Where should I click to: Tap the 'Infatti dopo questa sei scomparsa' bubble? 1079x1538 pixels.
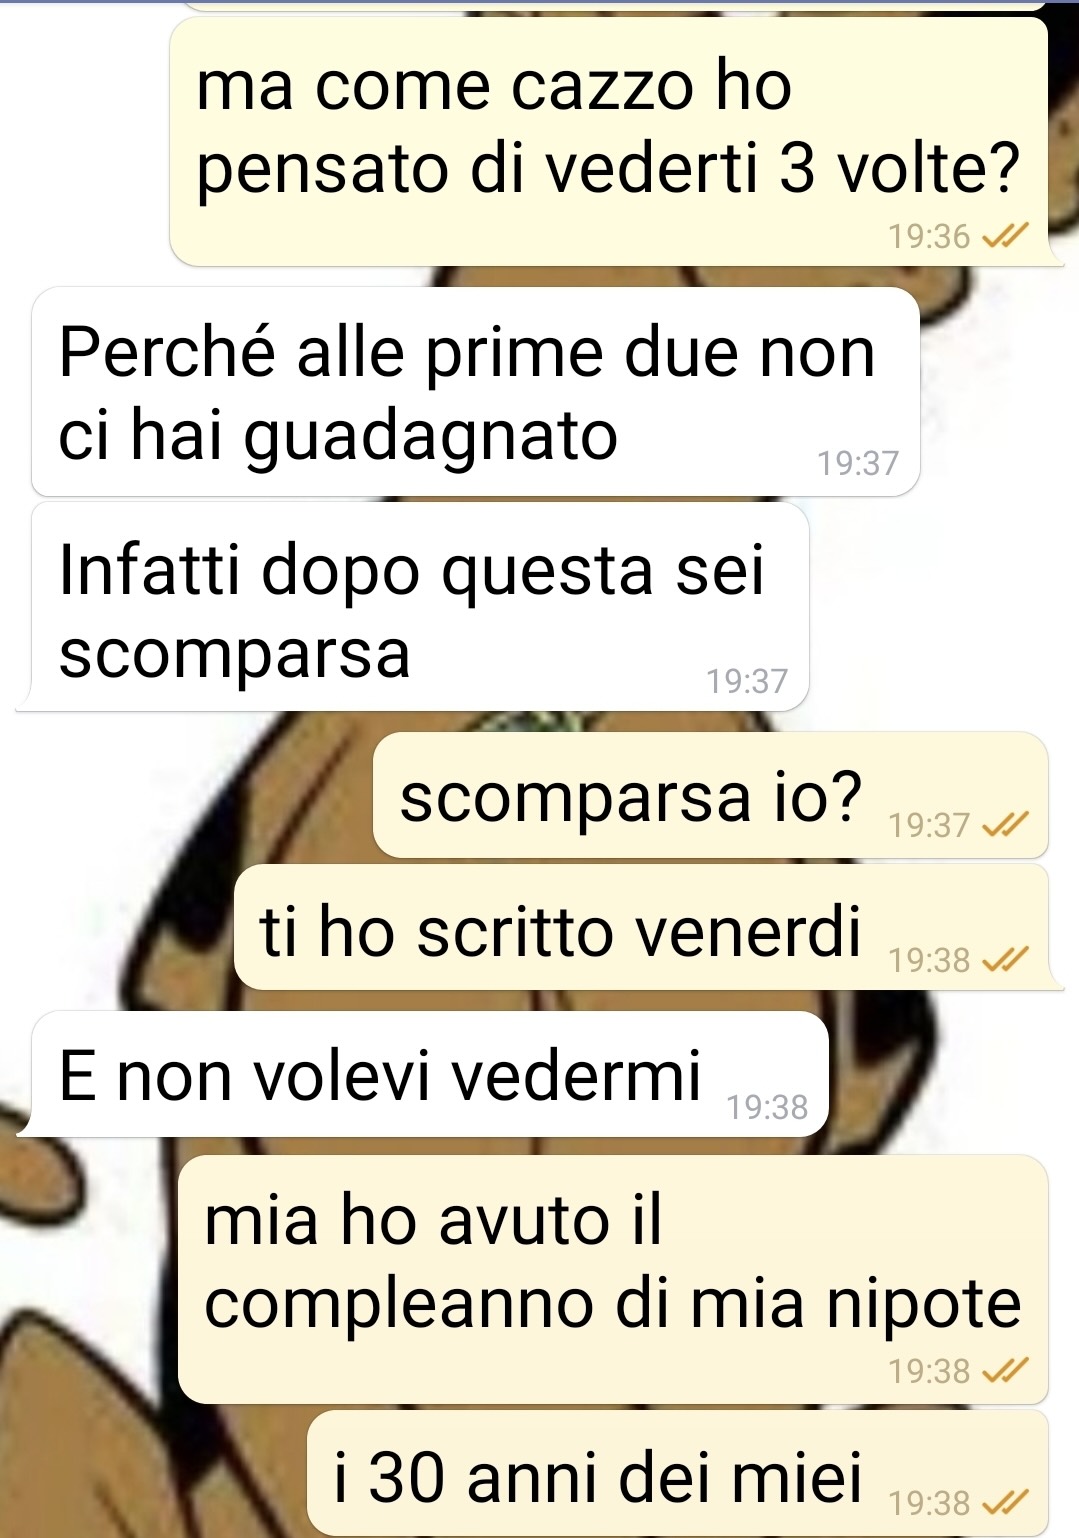click(x=420, y=607)
